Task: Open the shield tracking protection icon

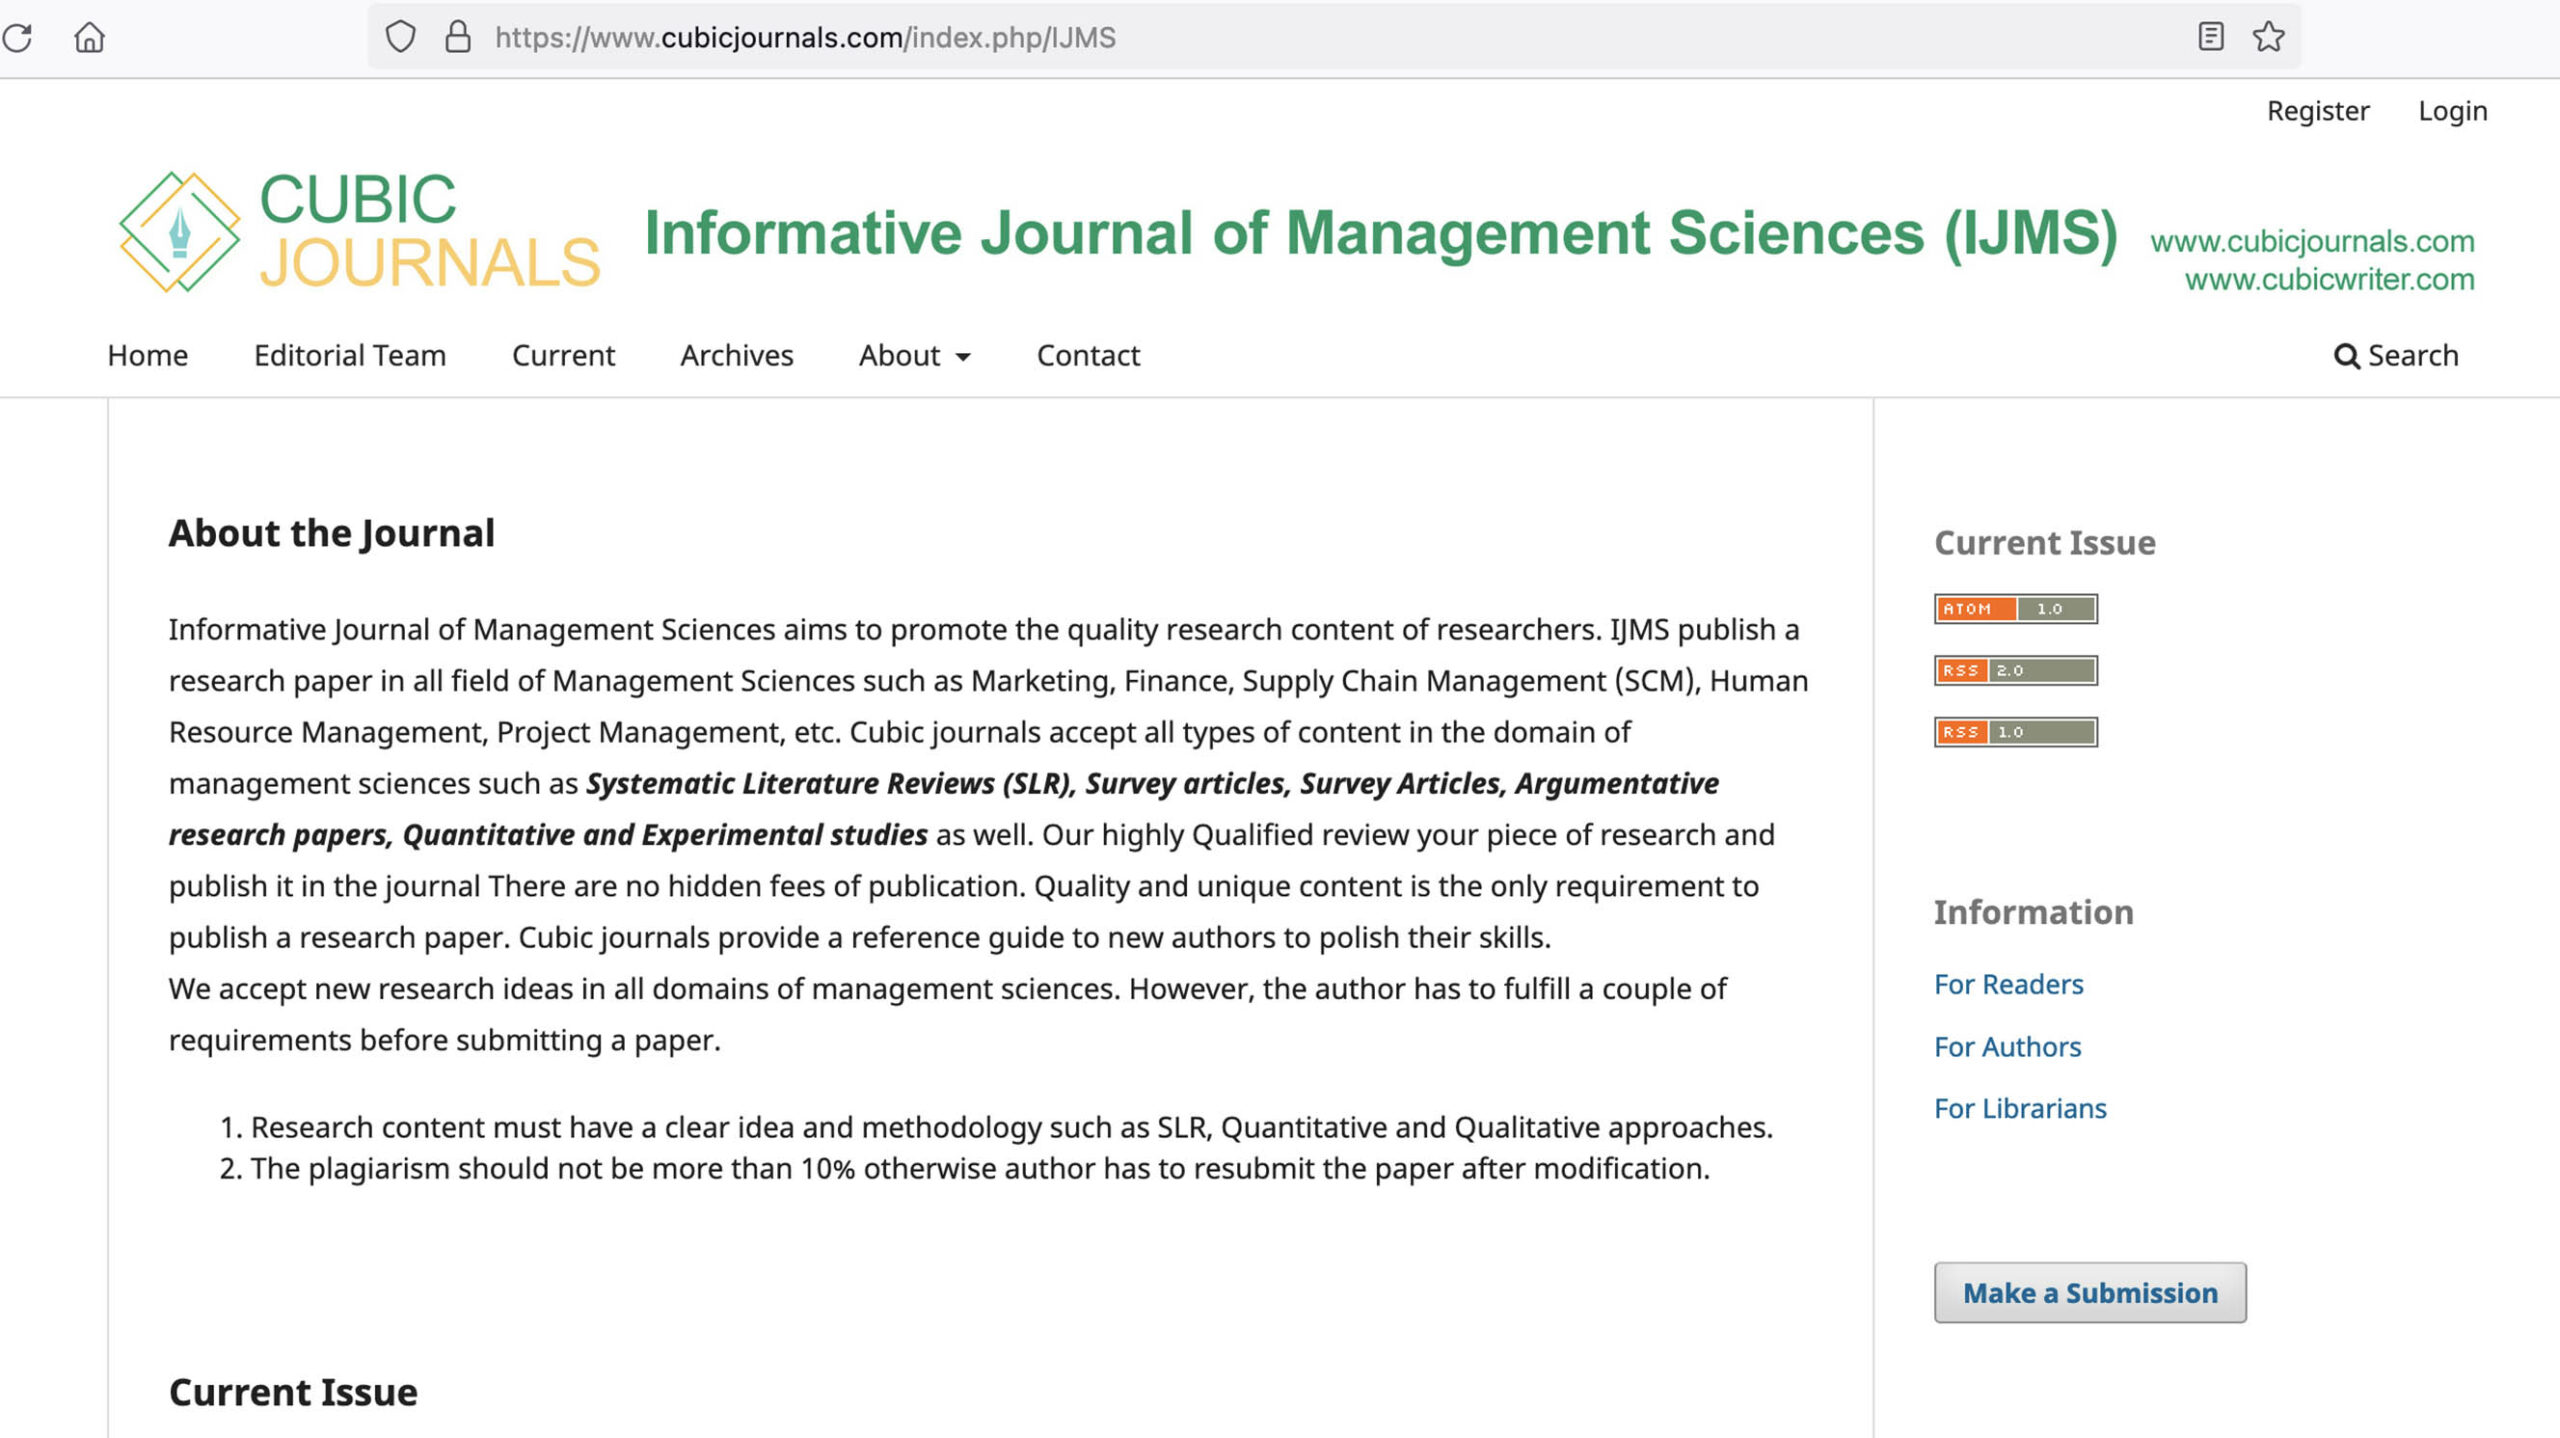Action: [400, 37]
